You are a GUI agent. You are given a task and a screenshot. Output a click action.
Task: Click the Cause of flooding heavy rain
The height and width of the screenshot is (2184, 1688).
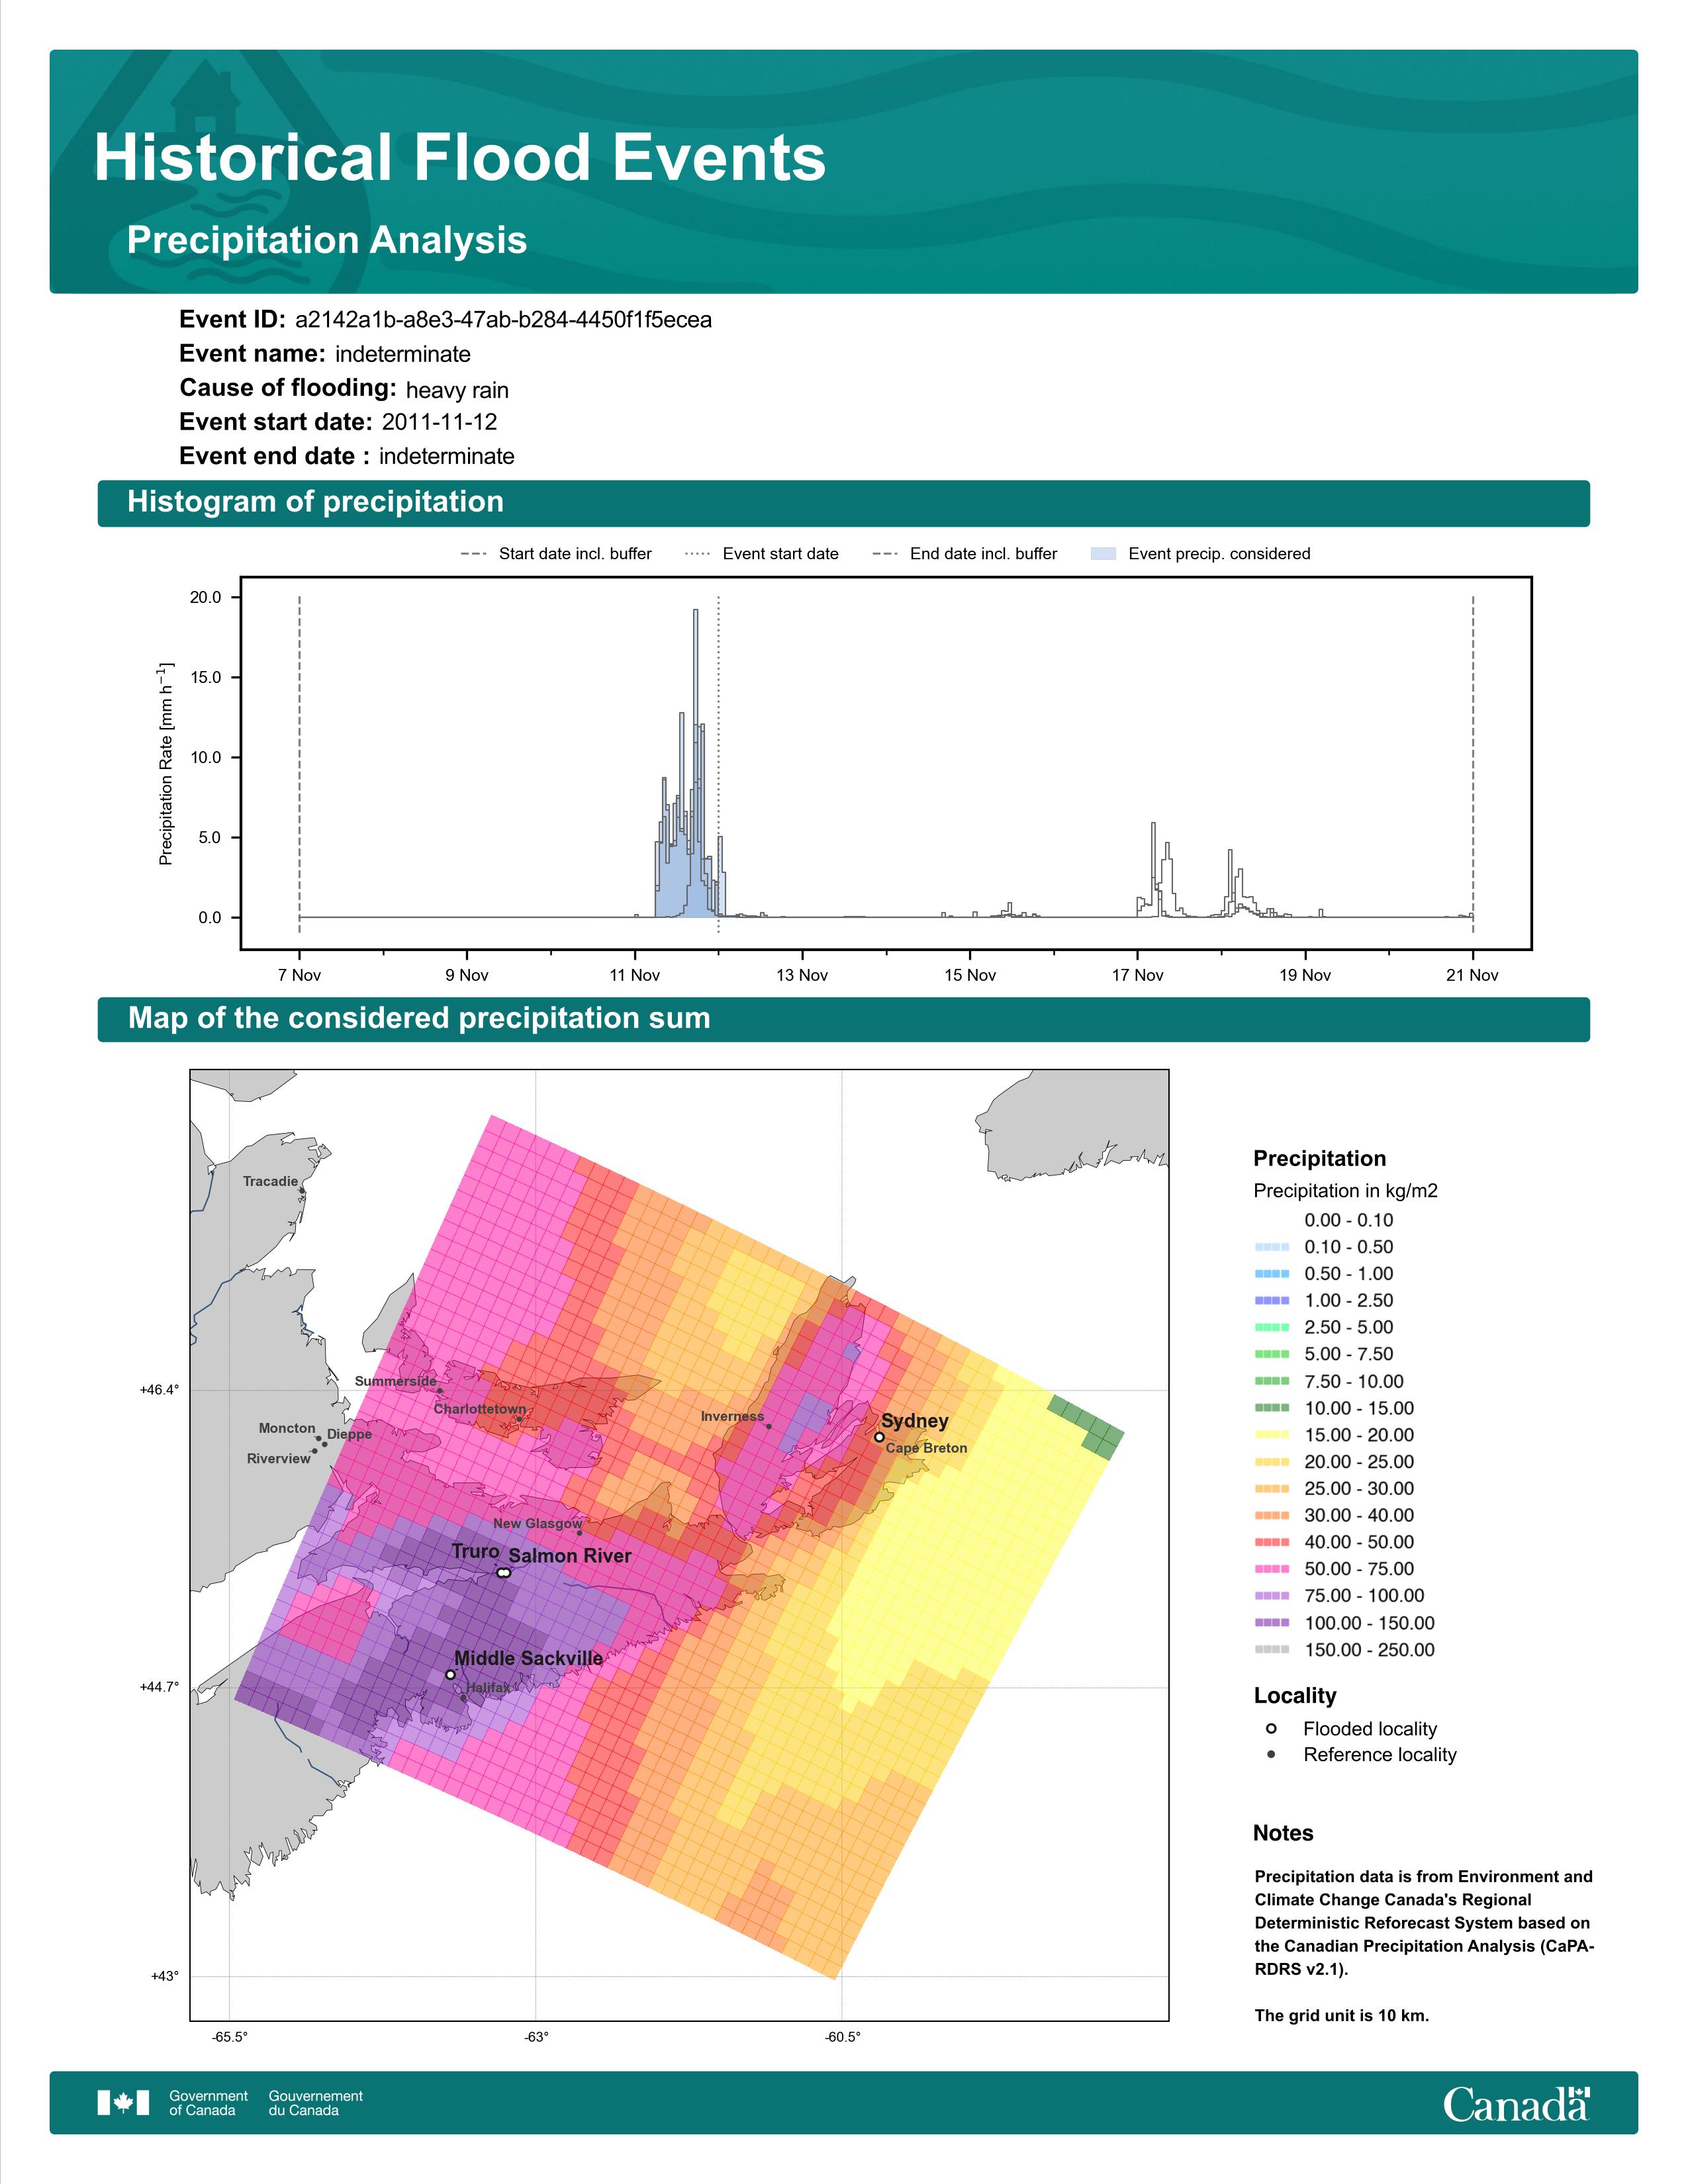[457, 390]
